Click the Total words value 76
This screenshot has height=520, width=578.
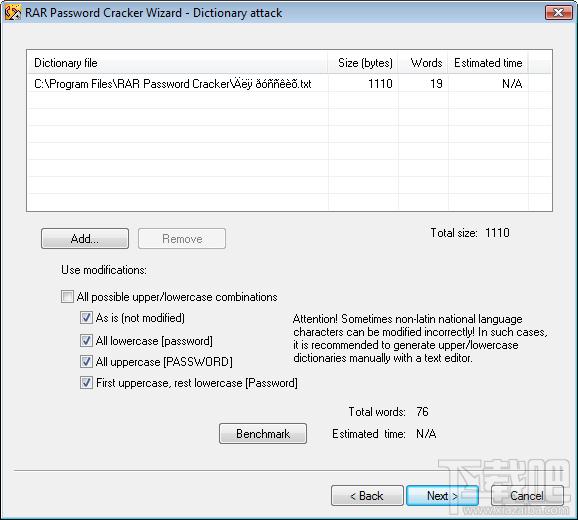[x=422, y=412]
